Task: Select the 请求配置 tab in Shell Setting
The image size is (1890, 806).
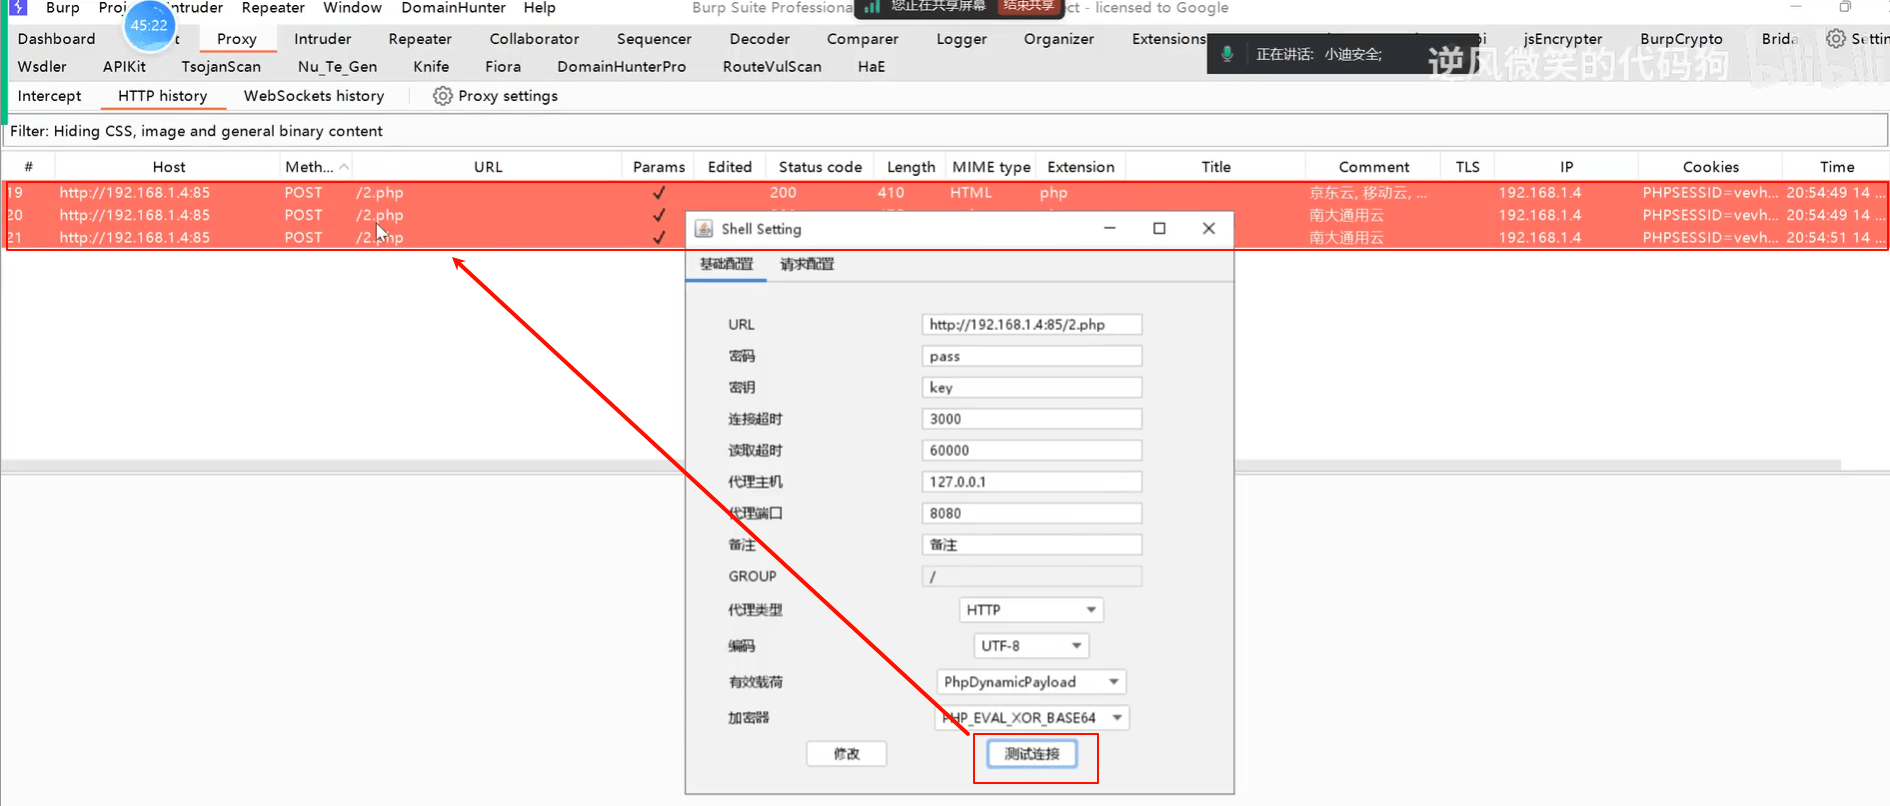Action: click(807, 264)
